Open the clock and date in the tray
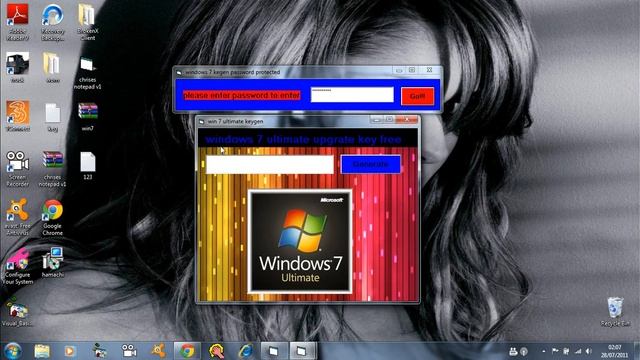The height and width of the screenshot is (360, 640). (x=614, y=351)
